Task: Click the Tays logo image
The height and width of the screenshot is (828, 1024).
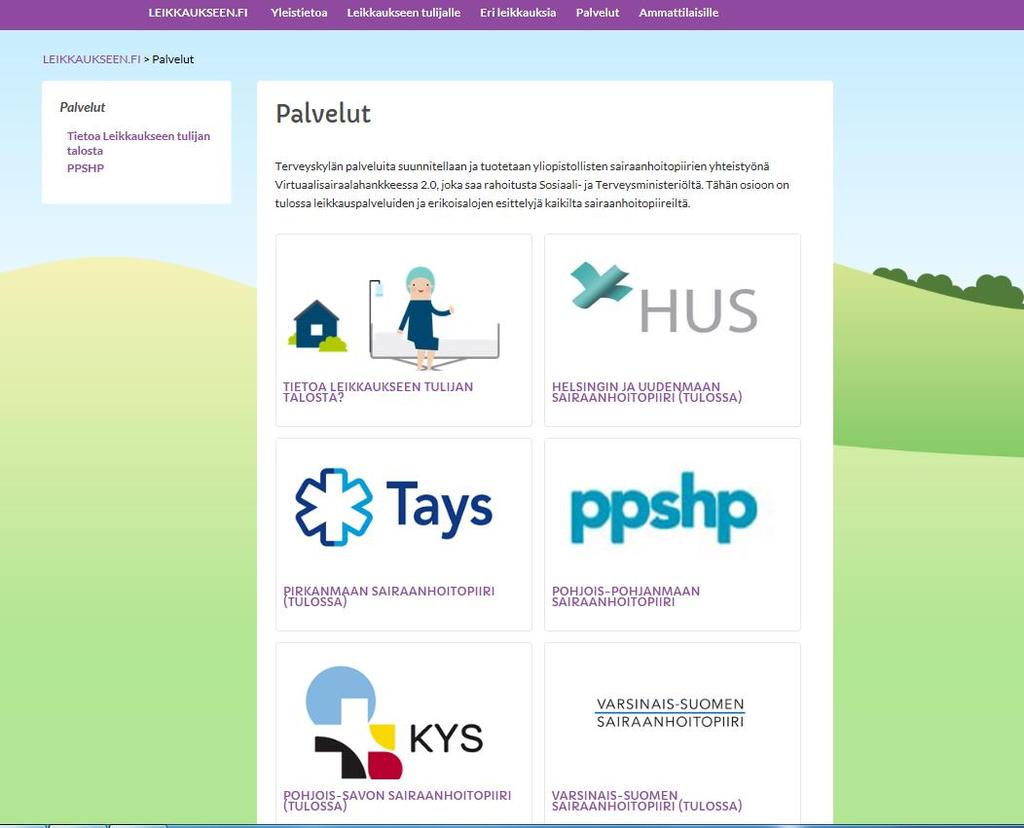Action: click(394, 507)
